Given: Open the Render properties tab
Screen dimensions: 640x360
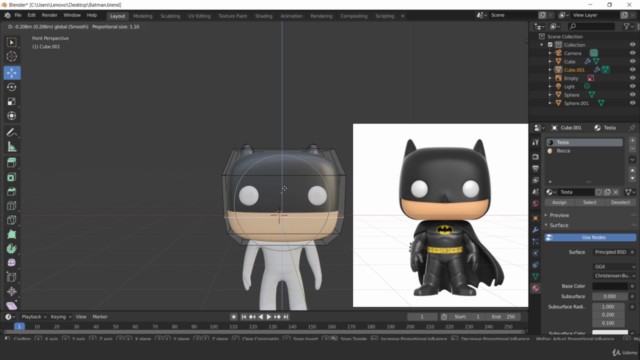Looking at the screenshot, I should 536,157.
